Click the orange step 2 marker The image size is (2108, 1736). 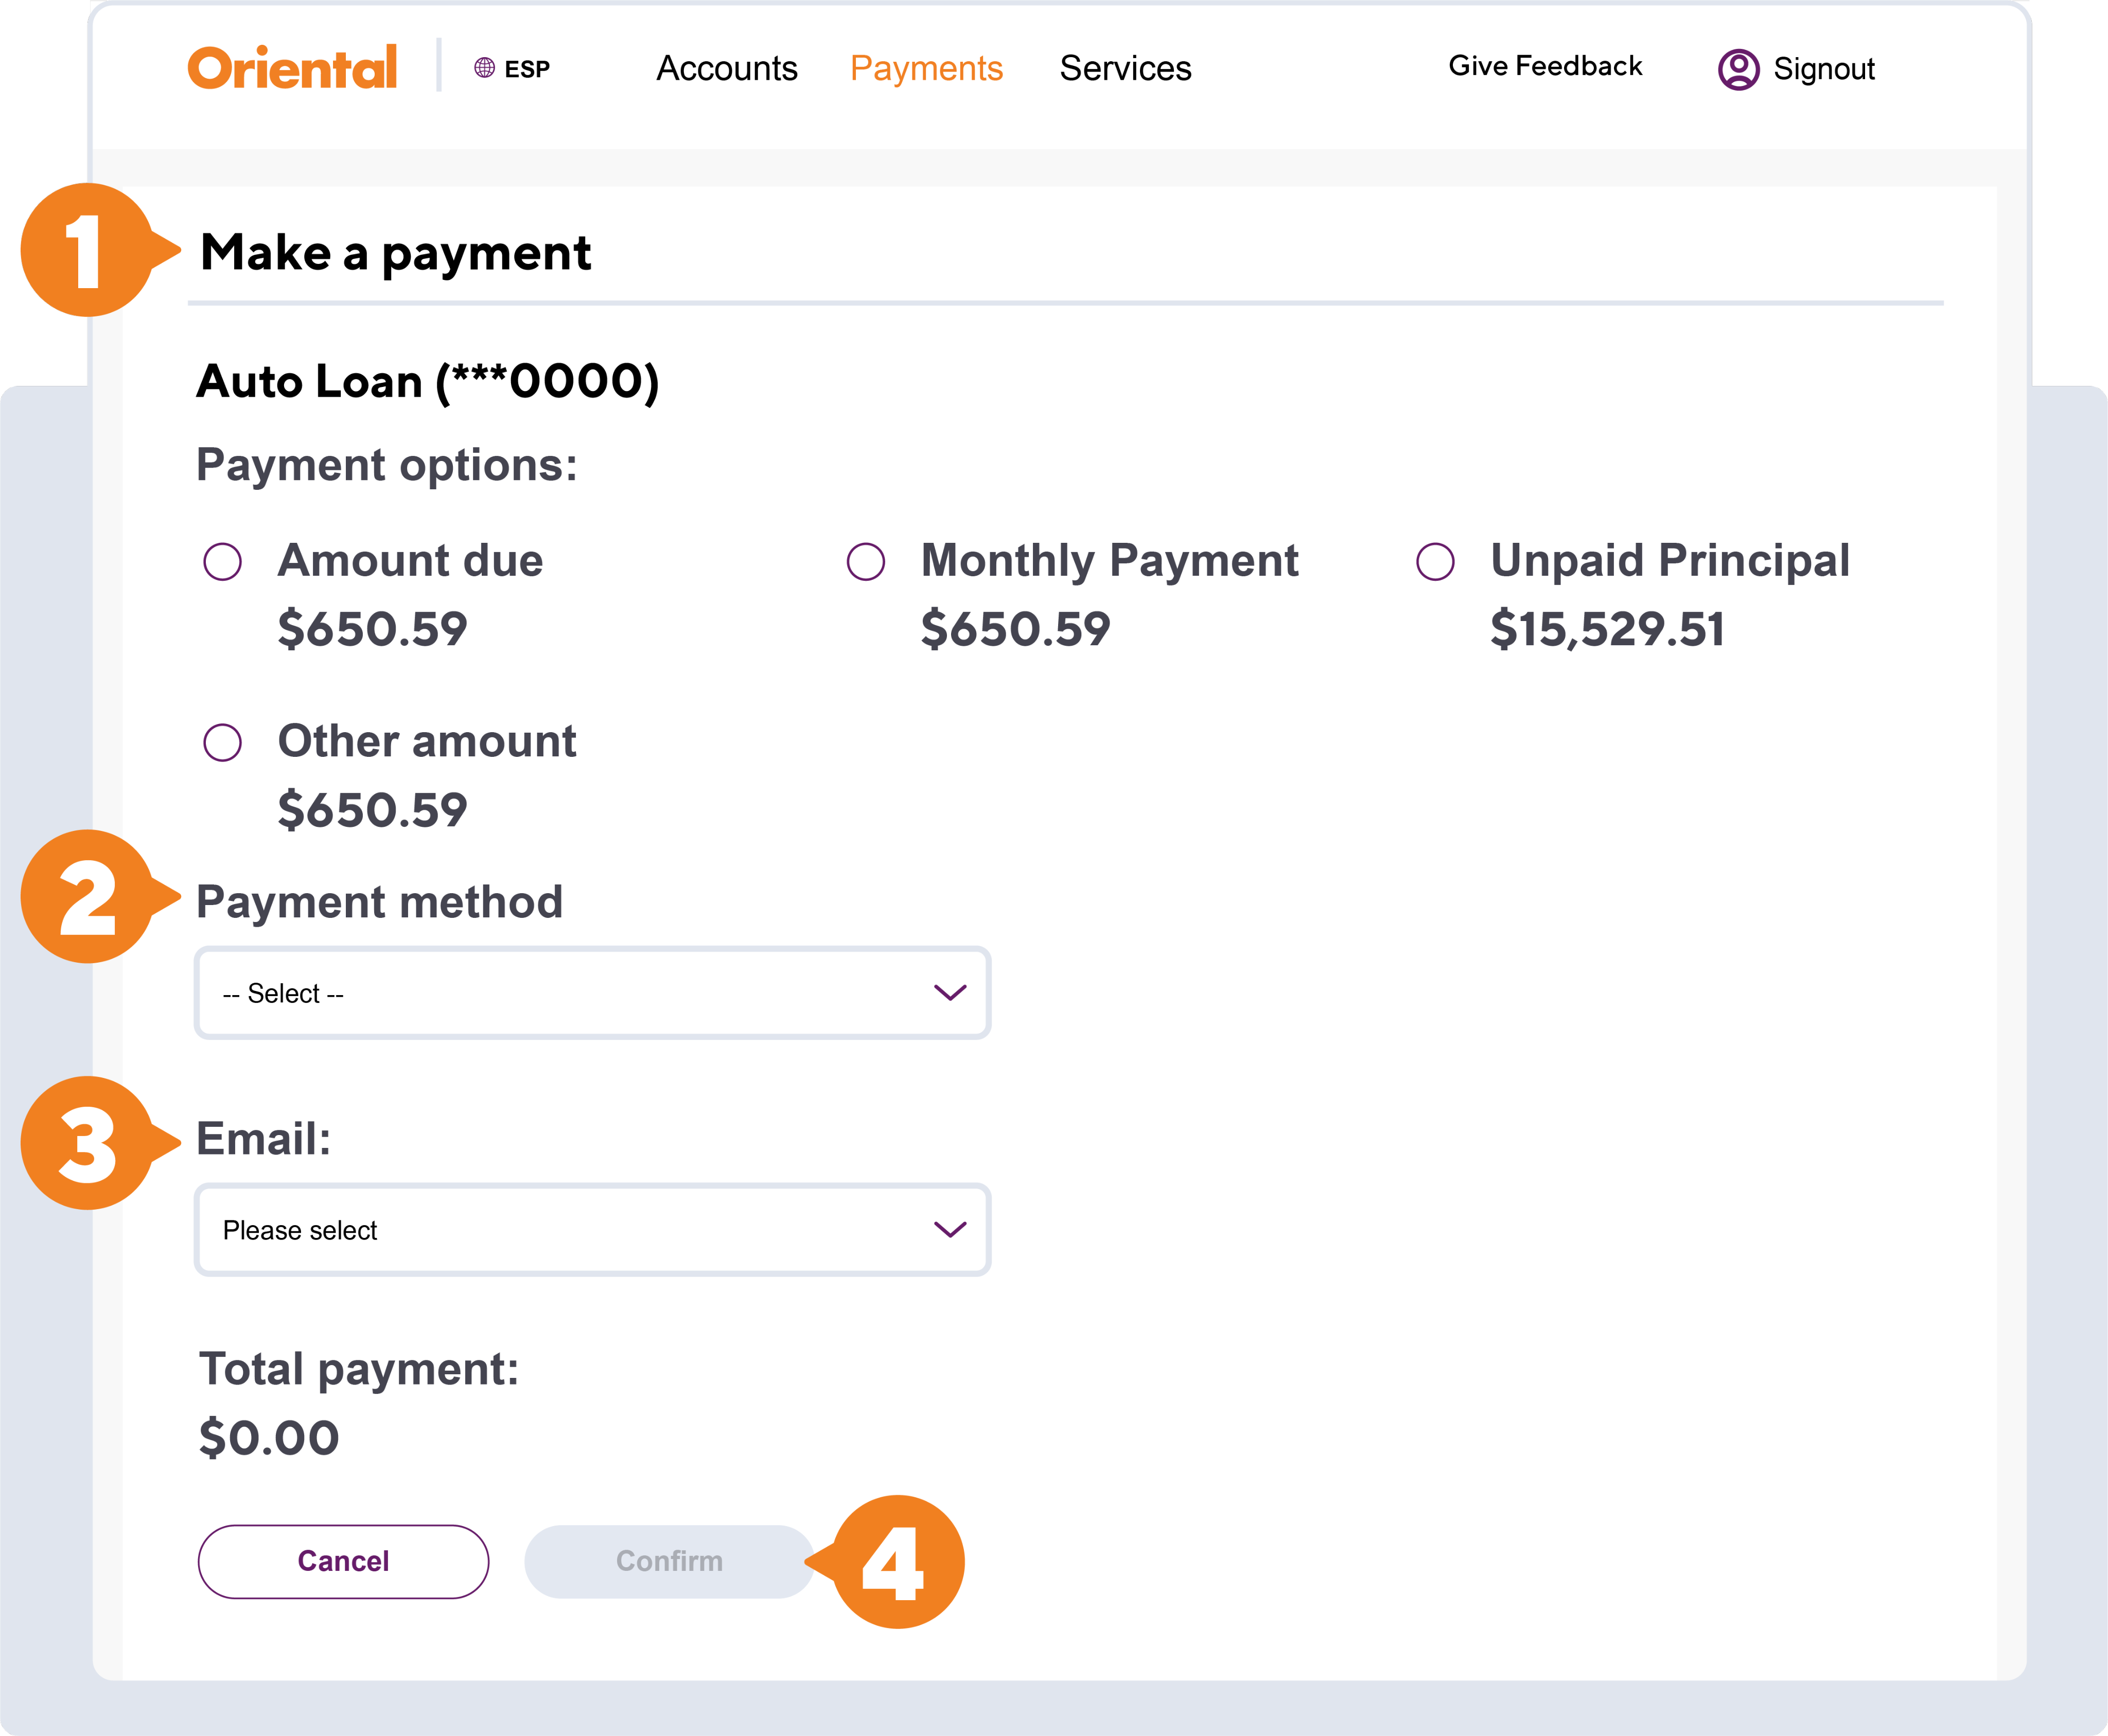coord(87,897)
